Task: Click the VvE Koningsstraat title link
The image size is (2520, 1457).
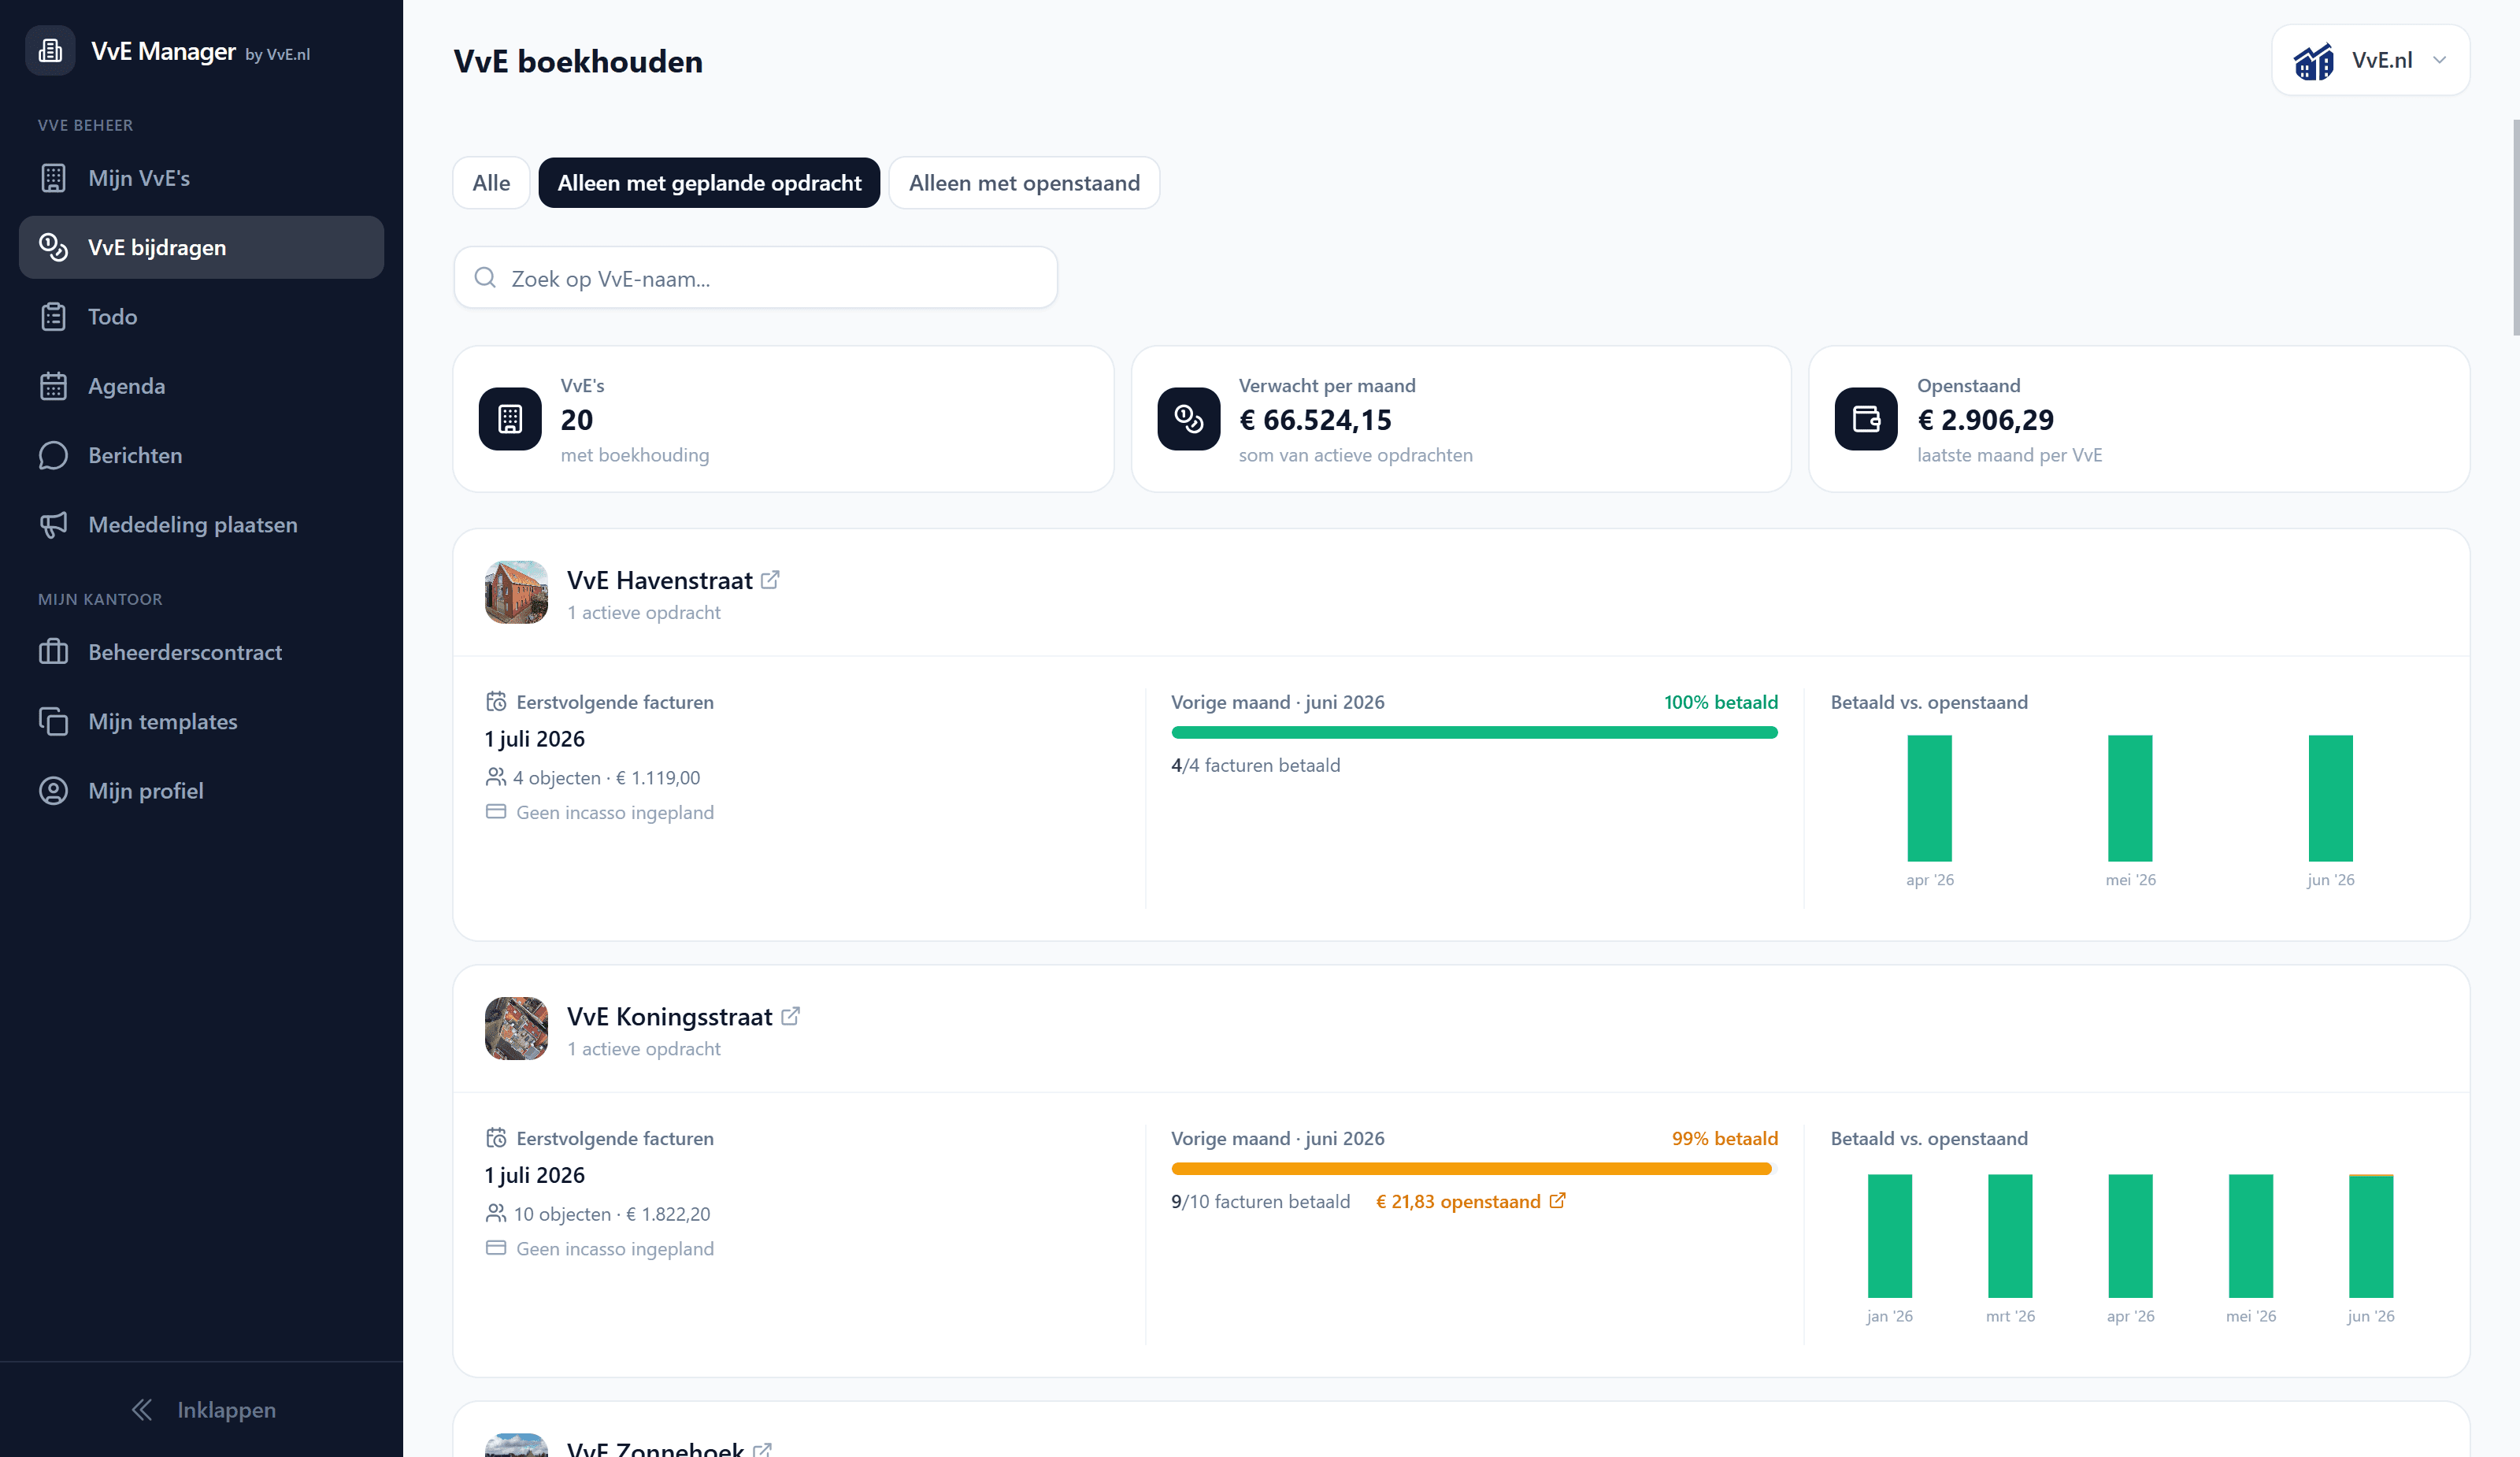Action: click(x=669, y=1017)
